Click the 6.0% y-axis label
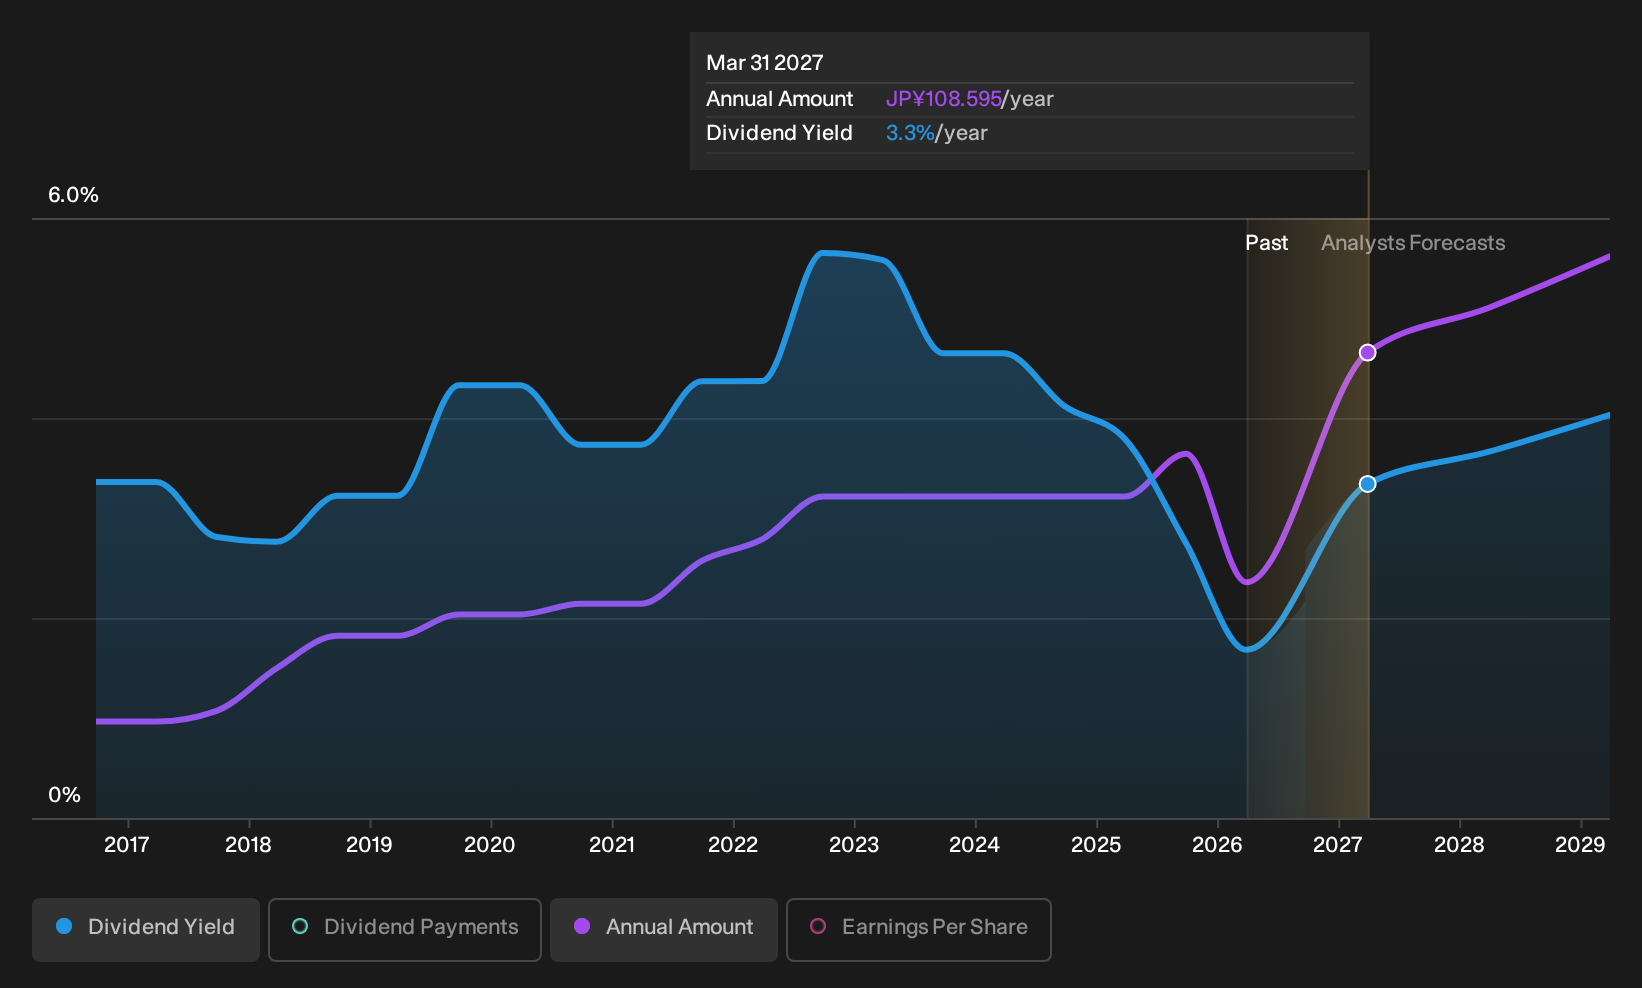Image resolution: width=1642 pixels, height=988 pixels. coord(73,195)
